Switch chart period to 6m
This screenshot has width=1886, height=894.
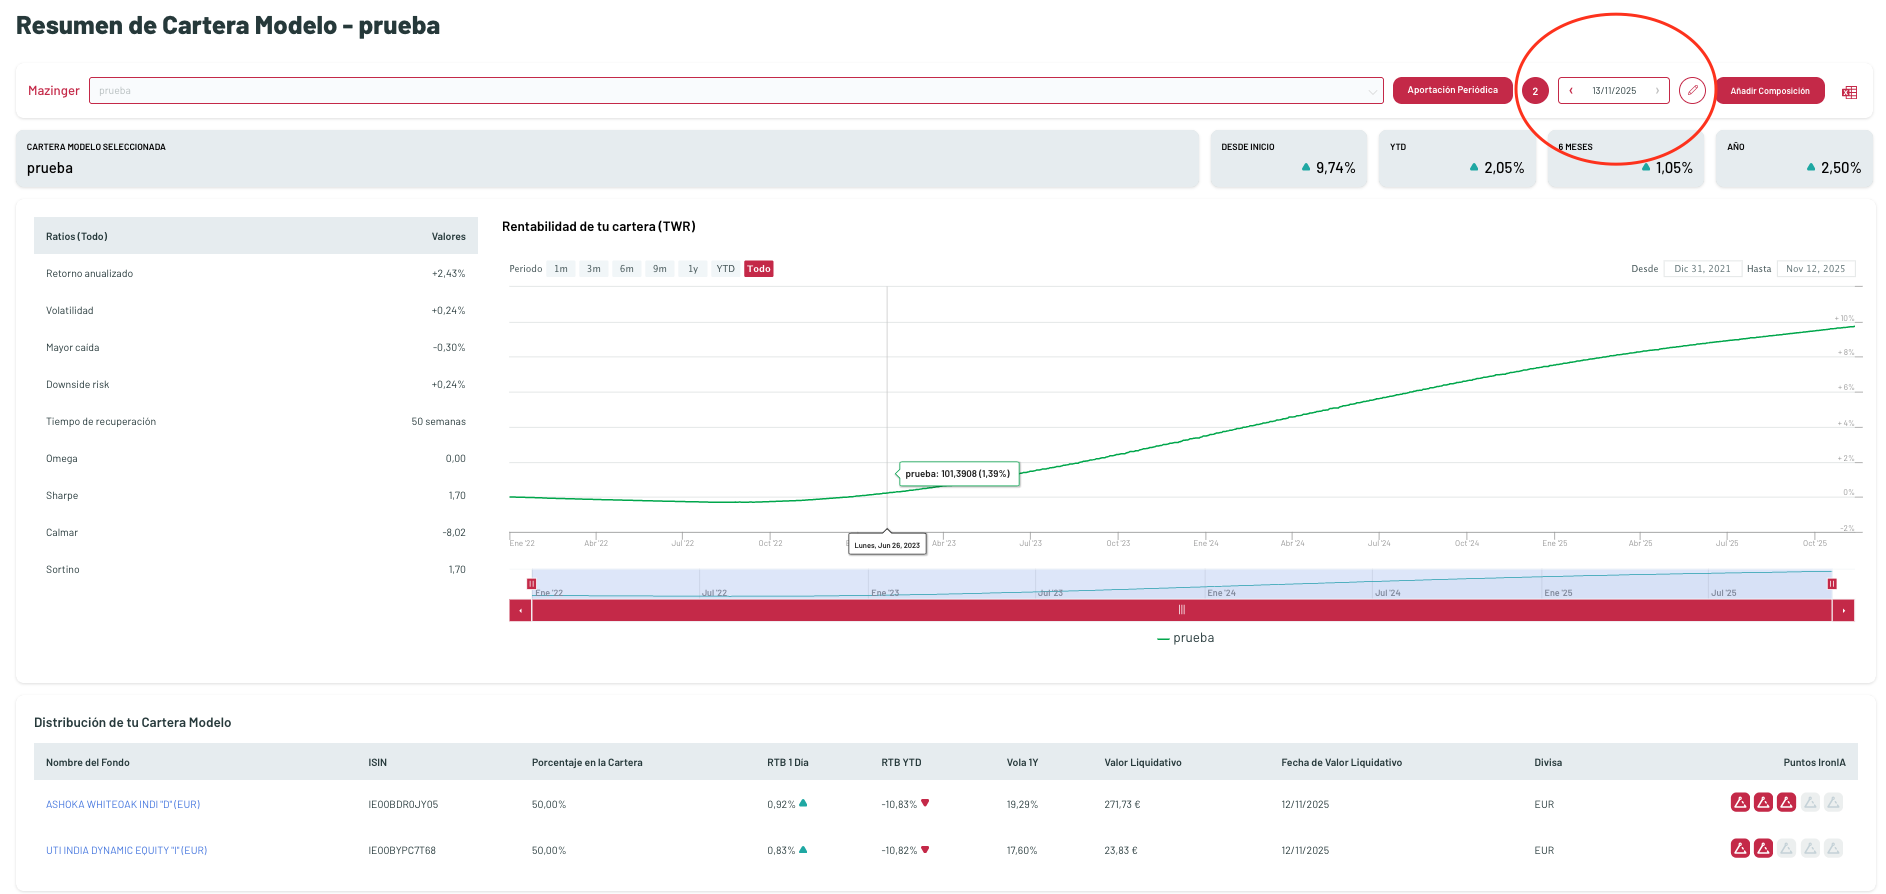click(x=626, y=269)
